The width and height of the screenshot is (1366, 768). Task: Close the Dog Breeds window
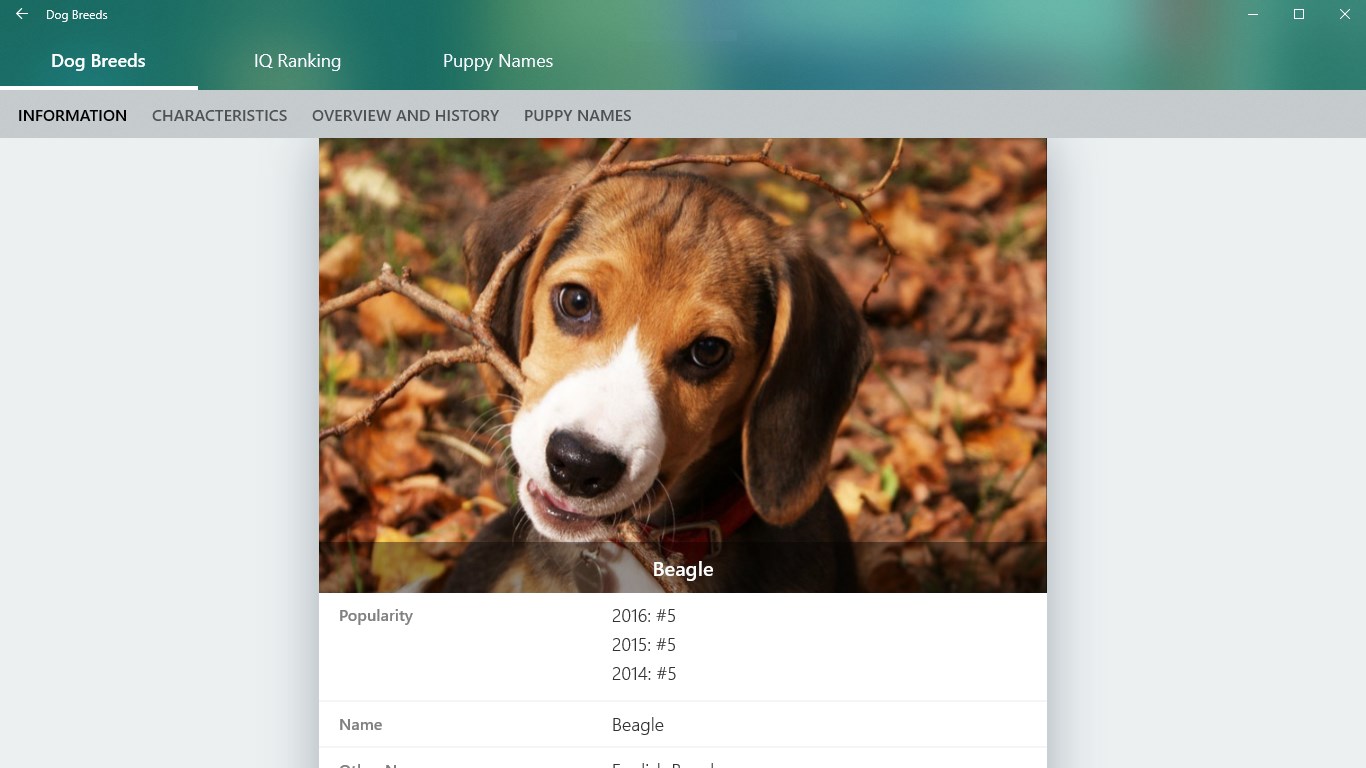point(1344,14)
